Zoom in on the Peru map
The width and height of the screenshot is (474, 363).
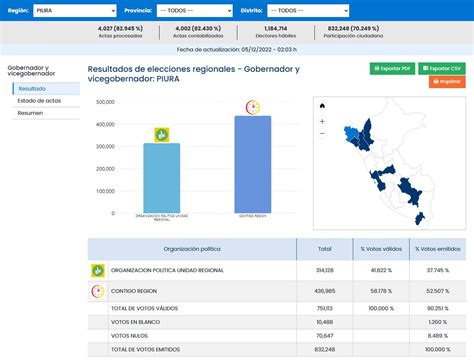[322, 121]
